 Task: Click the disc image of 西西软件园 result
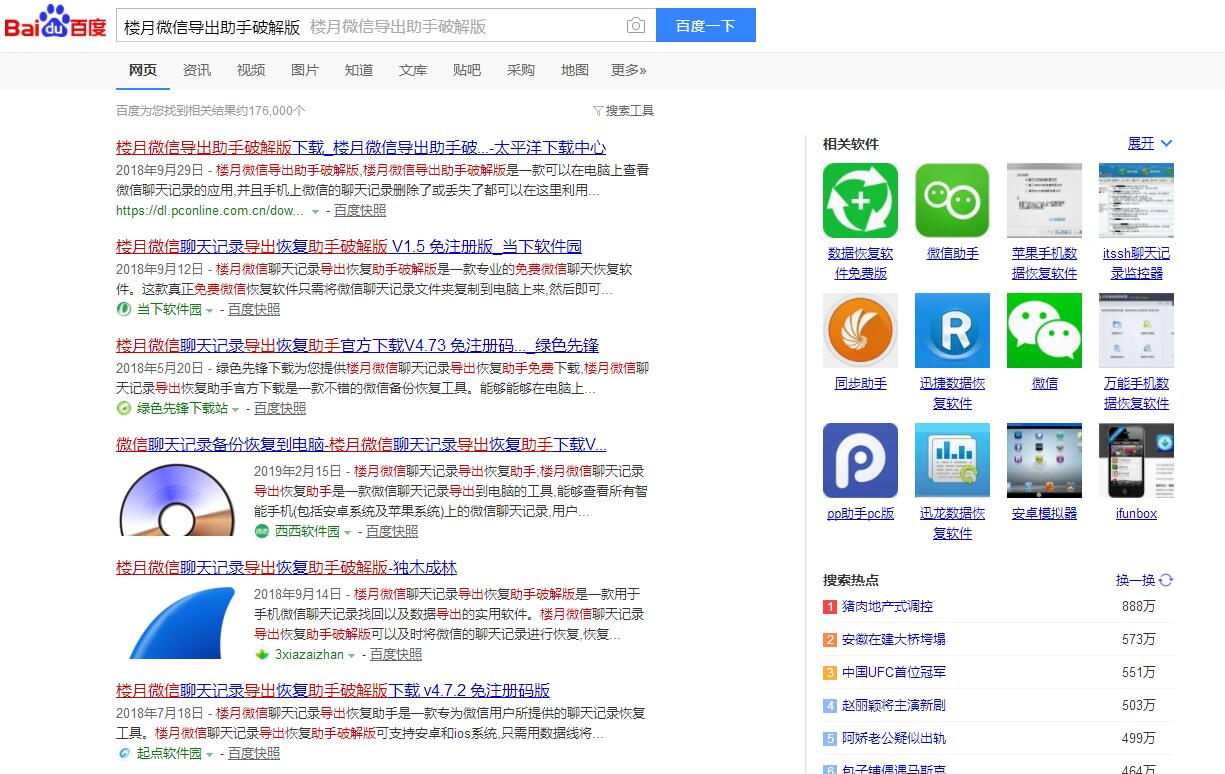[178, 500]
